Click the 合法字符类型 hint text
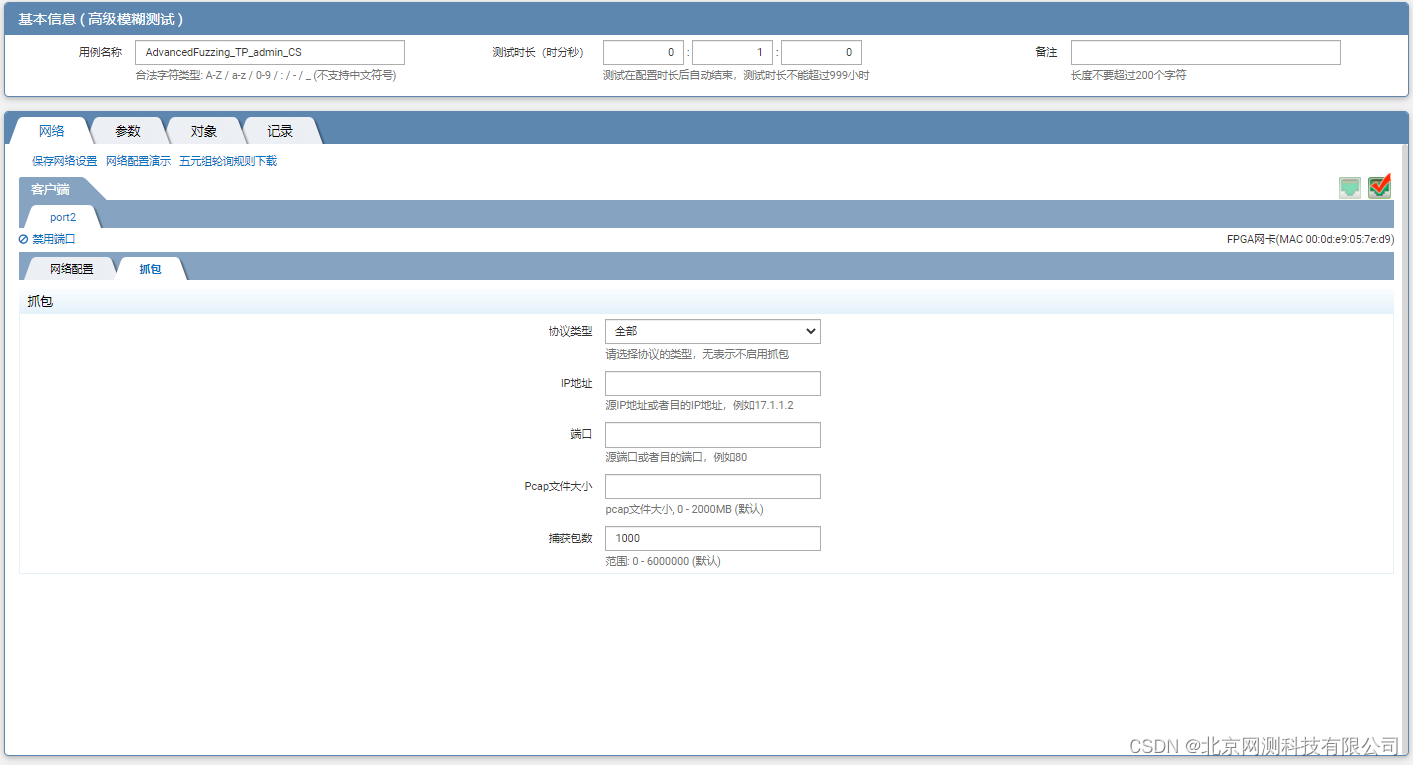The width and height of the screenshot is (1413, 765). (266, 75)
